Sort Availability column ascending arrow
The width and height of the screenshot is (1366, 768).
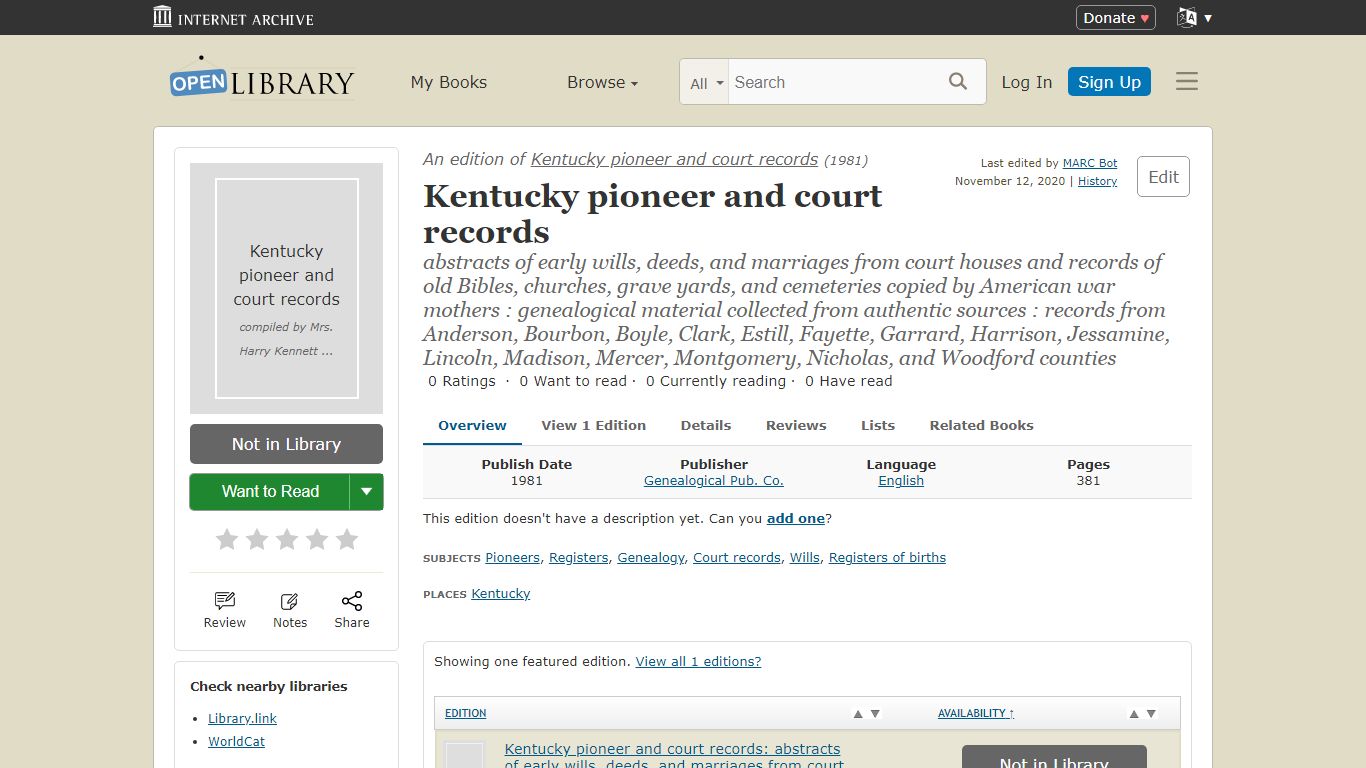1134,713
